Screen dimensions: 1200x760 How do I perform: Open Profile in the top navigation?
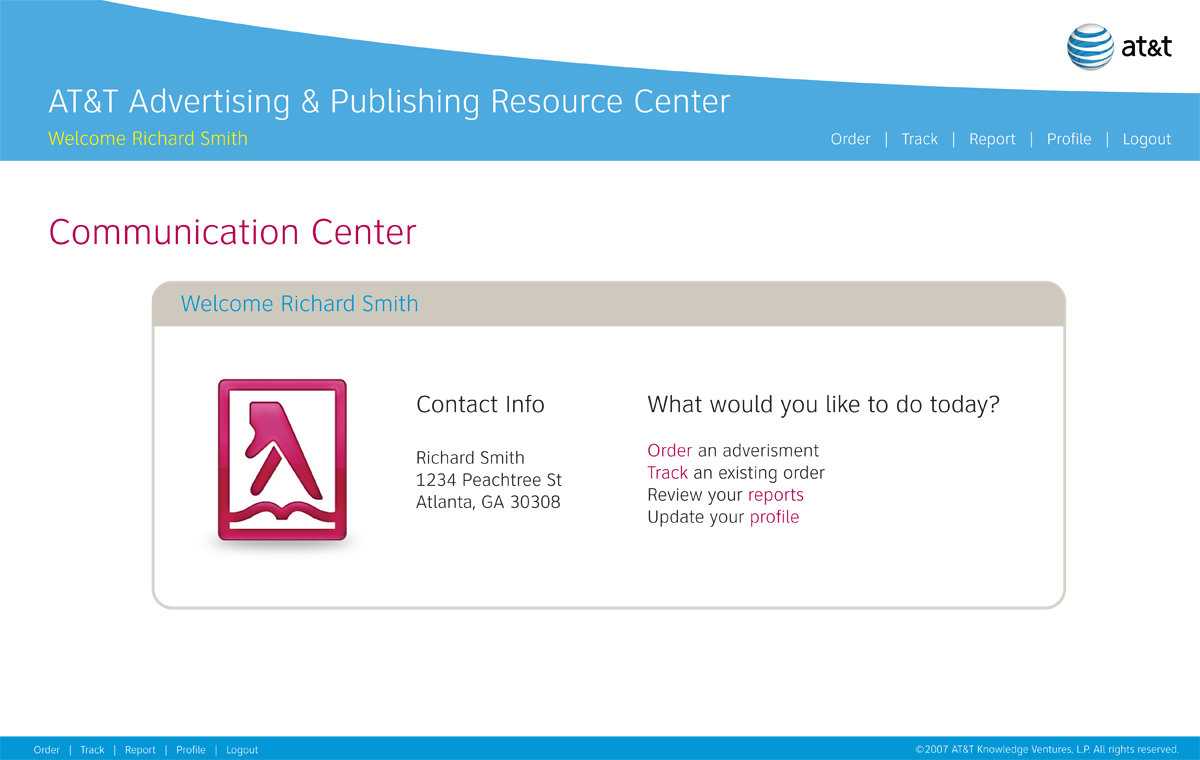pos(1069,139)
